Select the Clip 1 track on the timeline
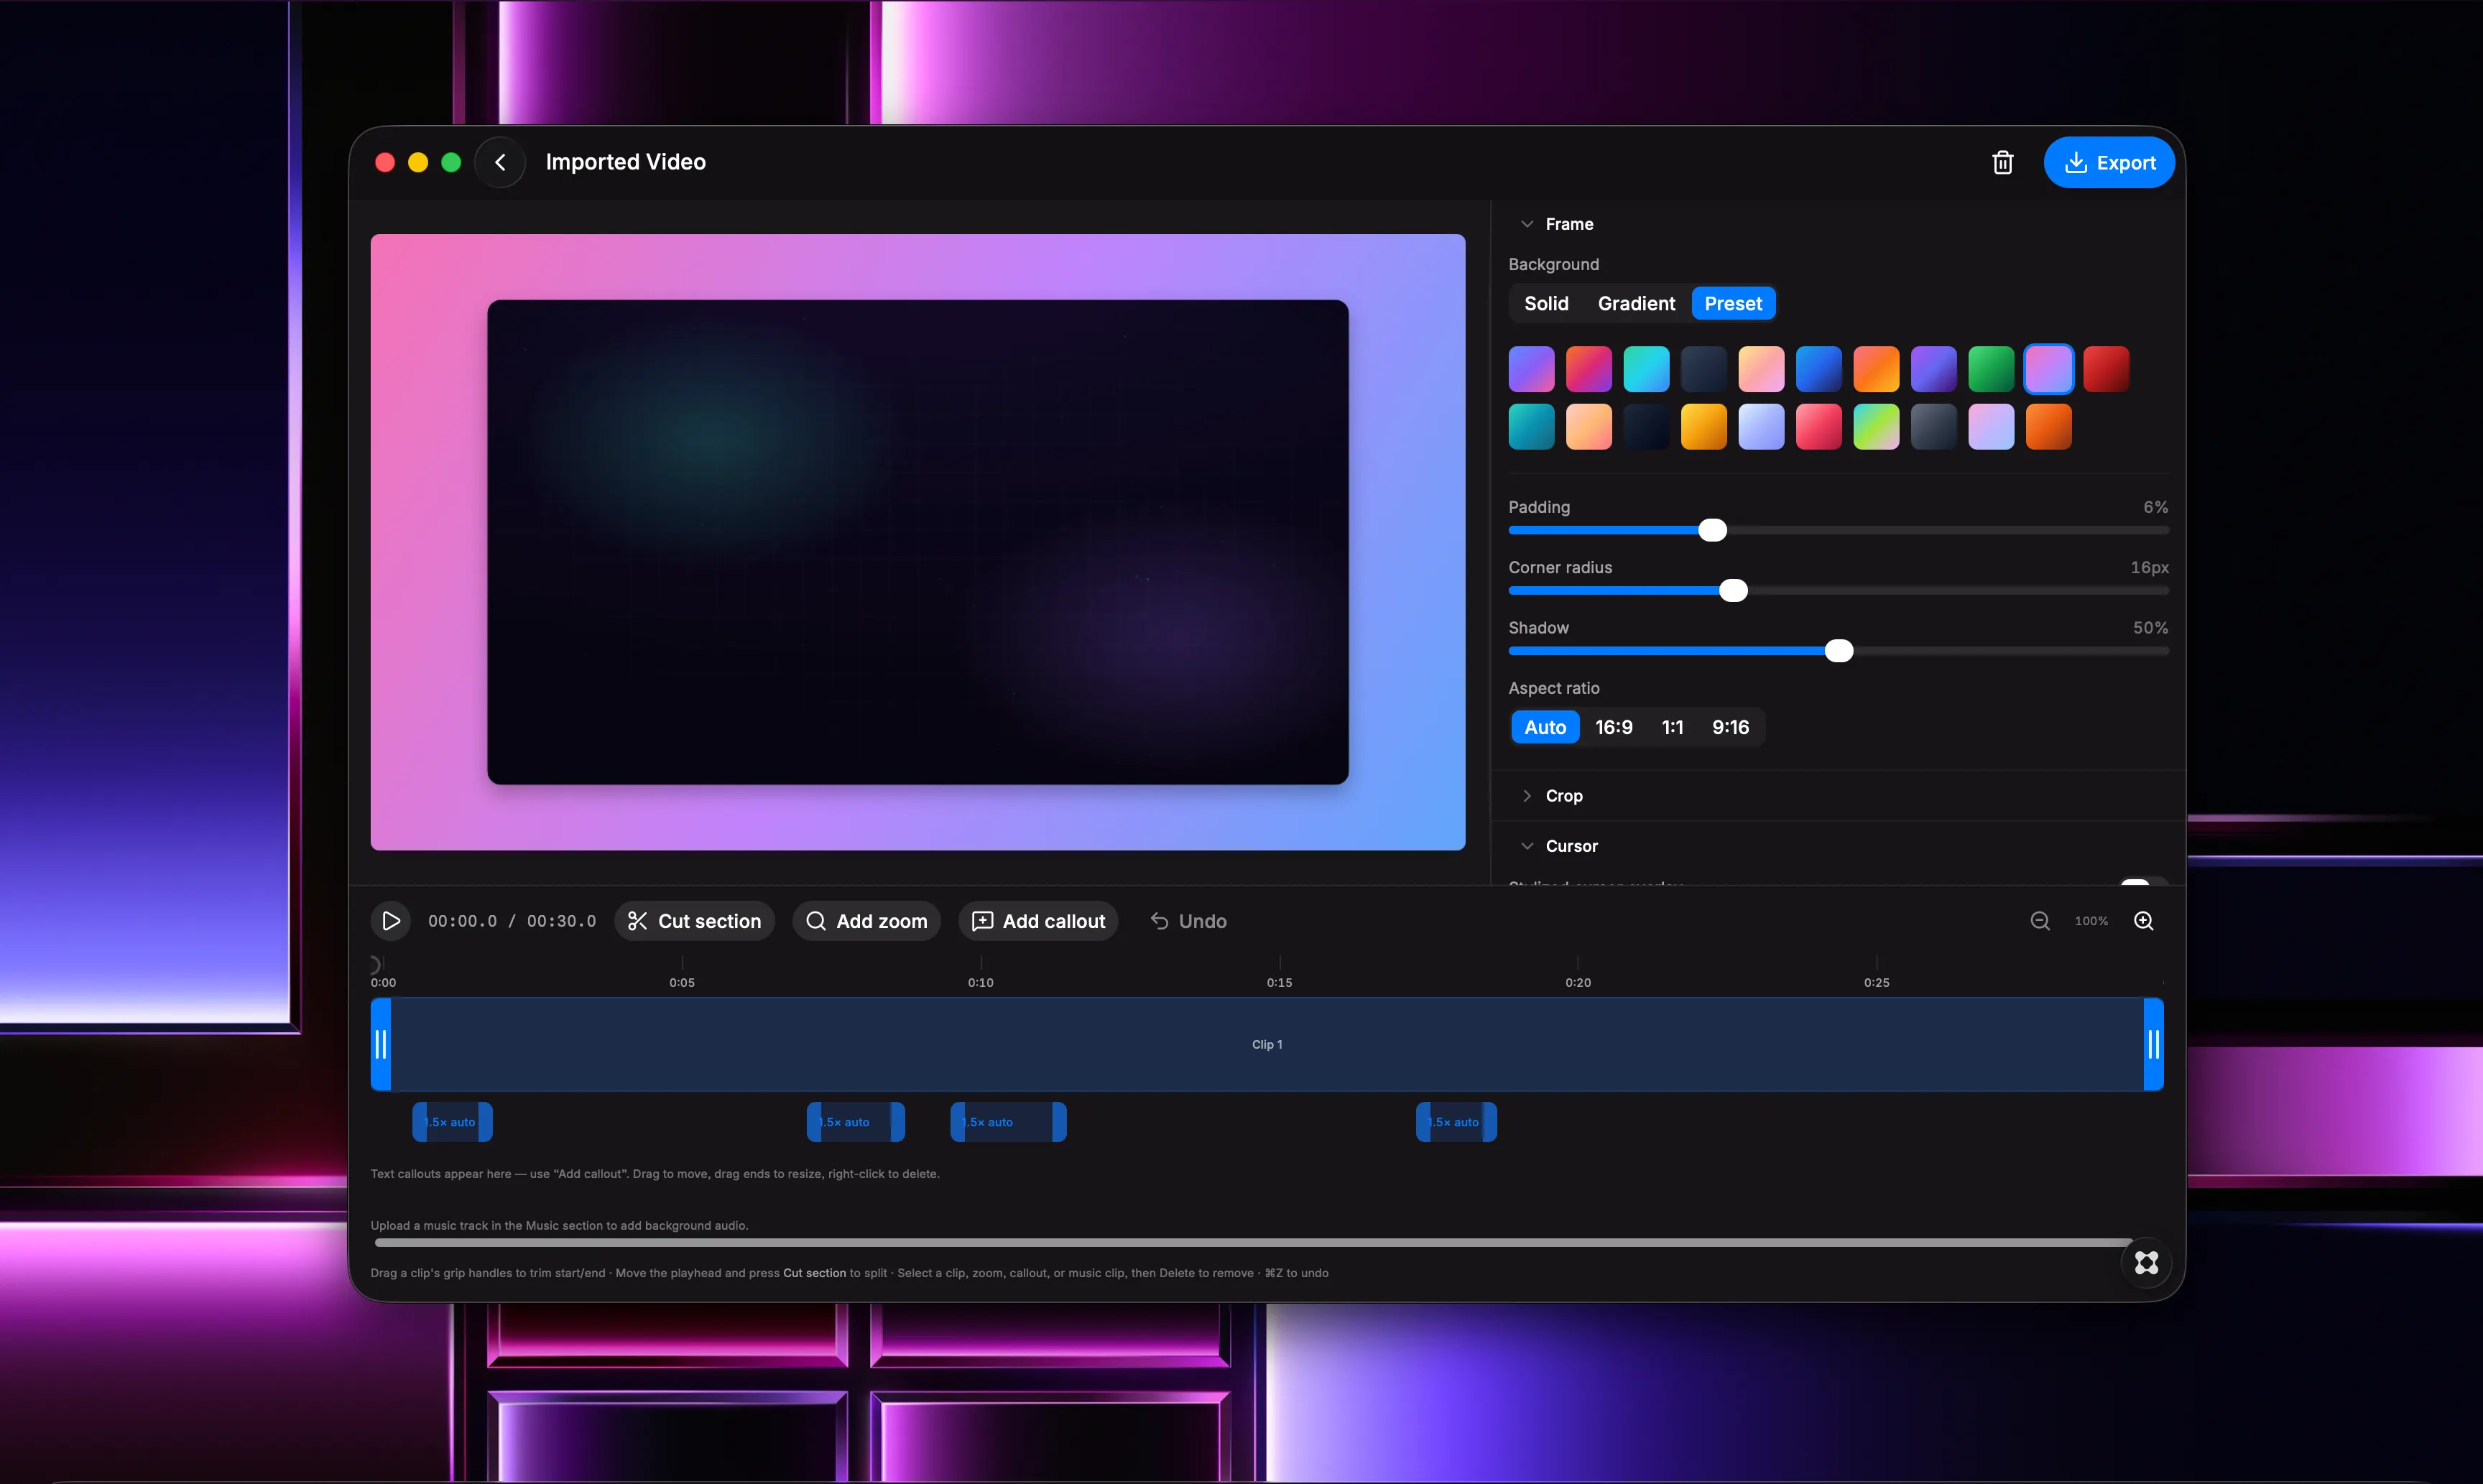Screen dimensions: 2483x1484 (1267, 1044)
